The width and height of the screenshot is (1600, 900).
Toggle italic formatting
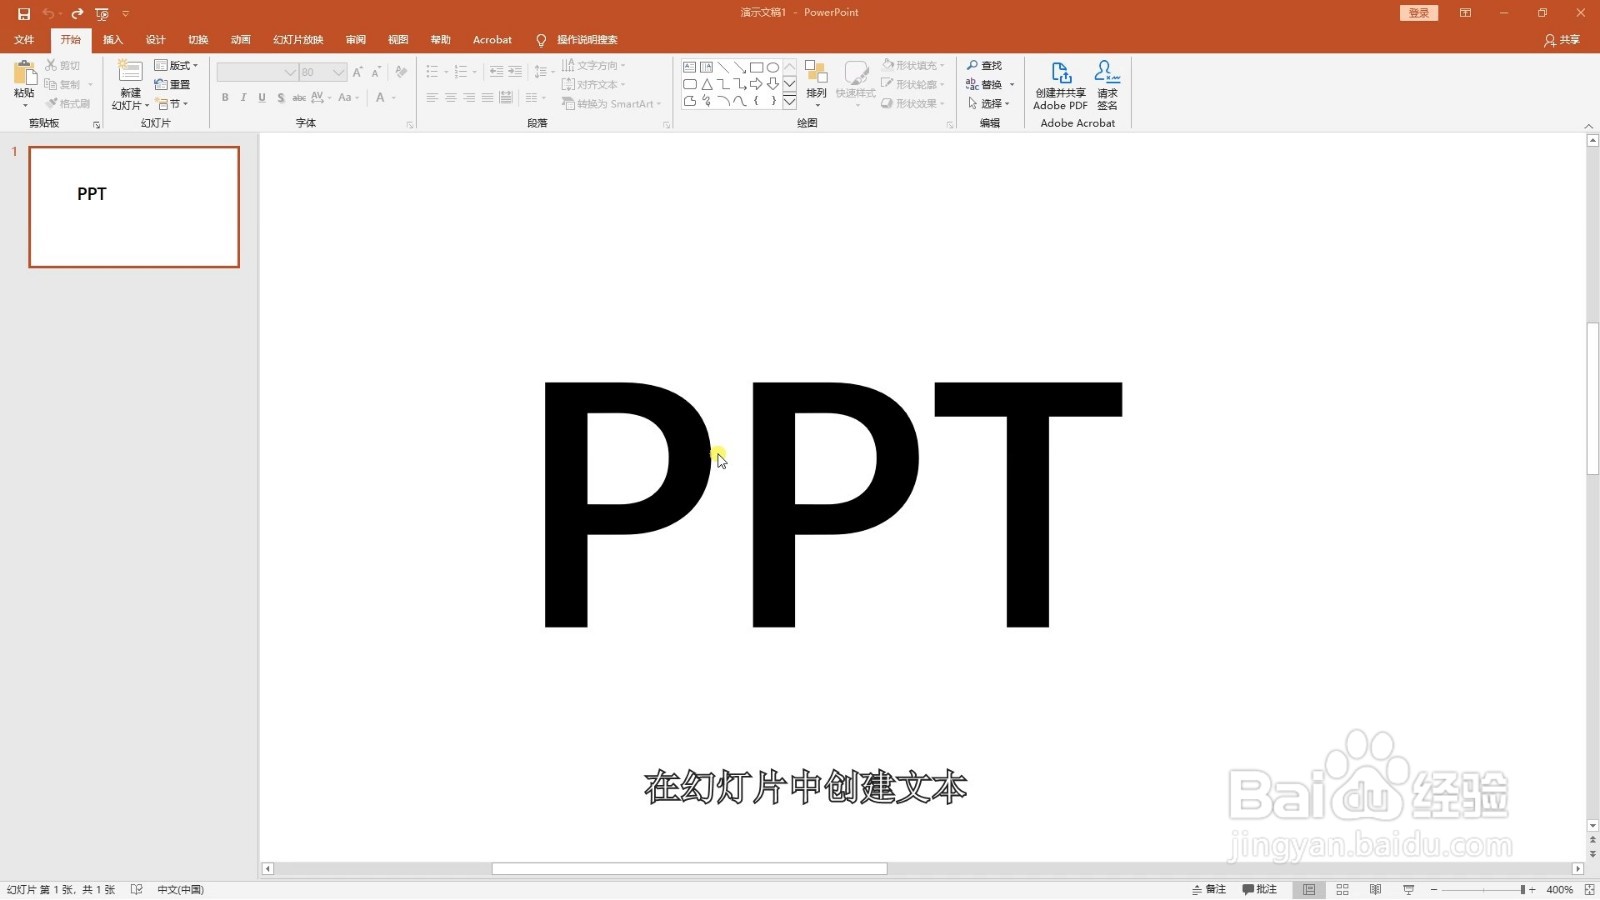coord(243,98)
